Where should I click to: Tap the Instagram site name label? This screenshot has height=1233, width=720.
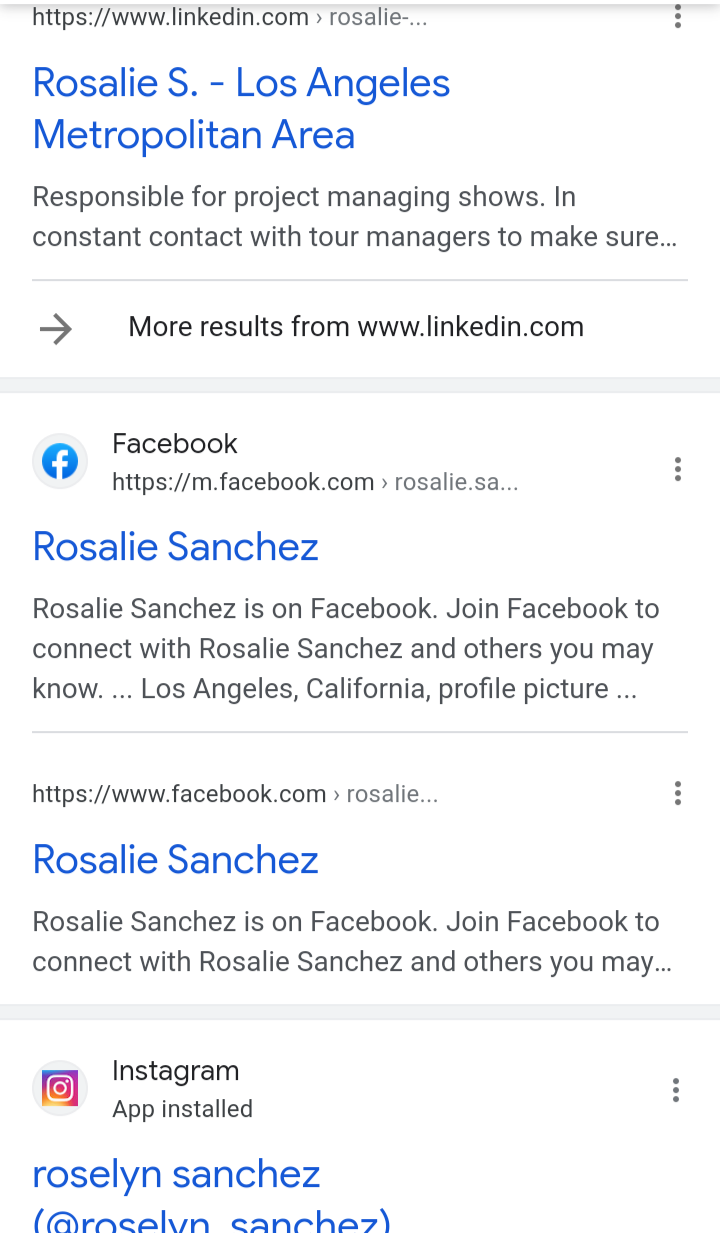[x=176, y=1071]
